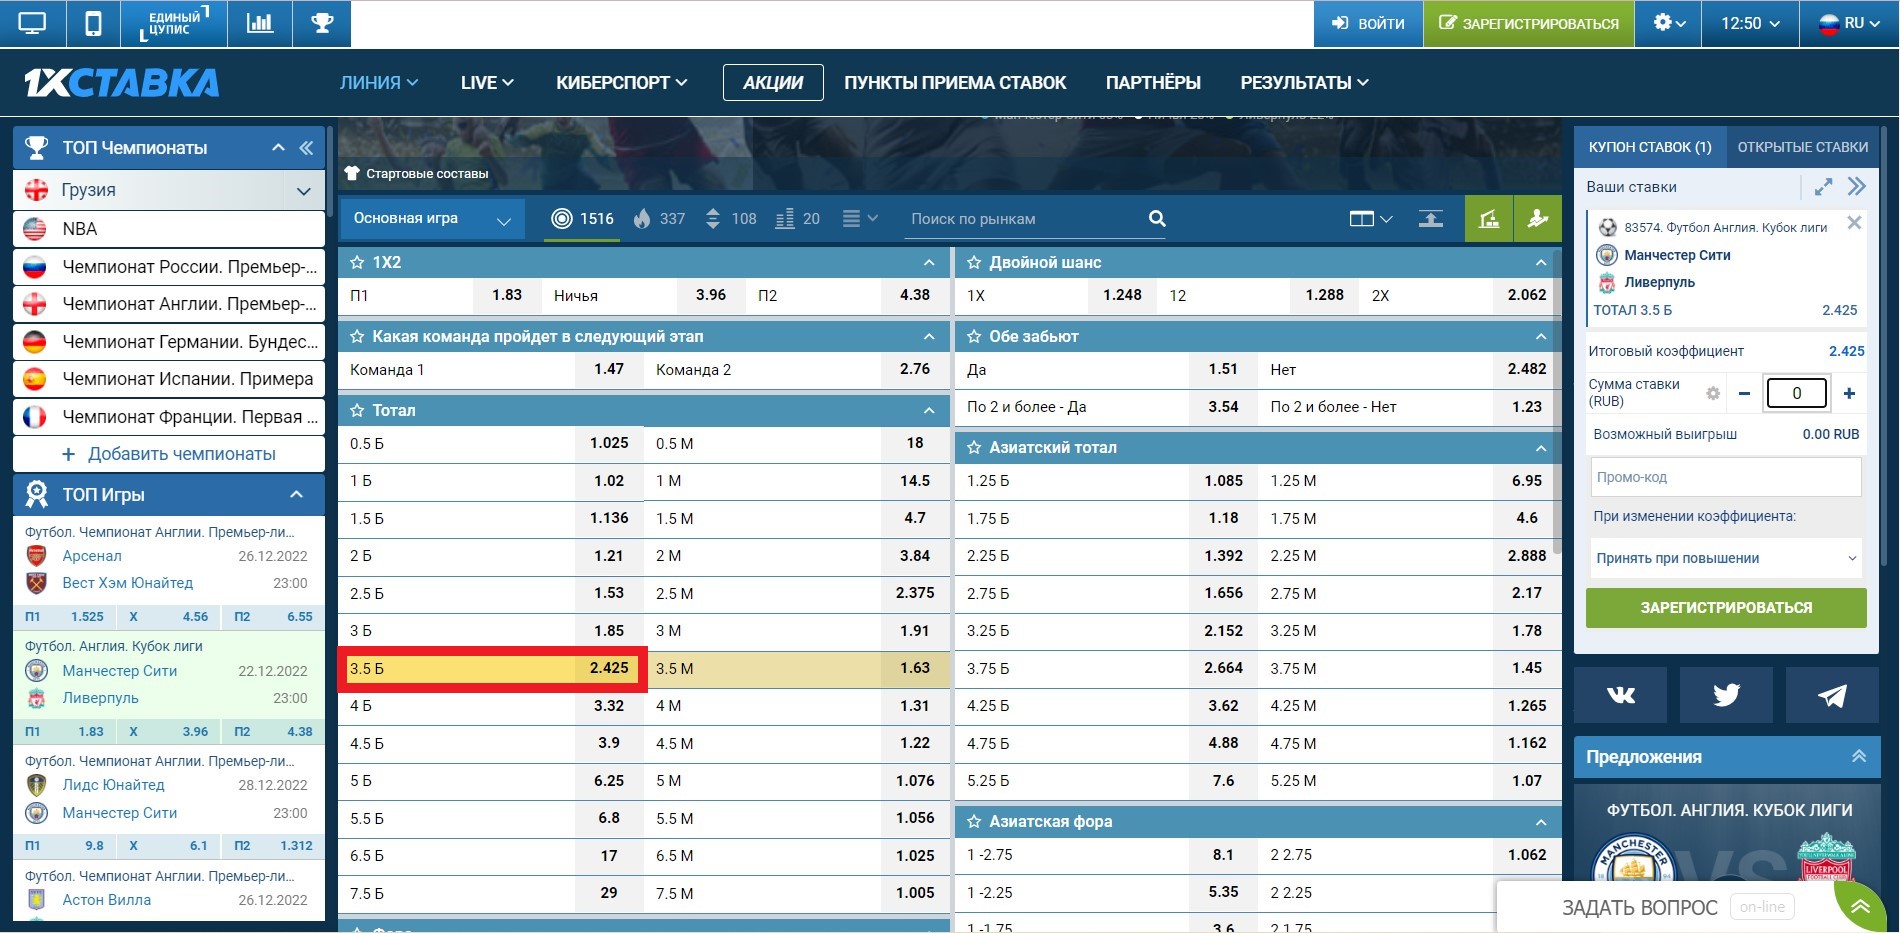Click the Добавить чемпионаты link
The image size is (1900, 933).
tap(169, 454)
